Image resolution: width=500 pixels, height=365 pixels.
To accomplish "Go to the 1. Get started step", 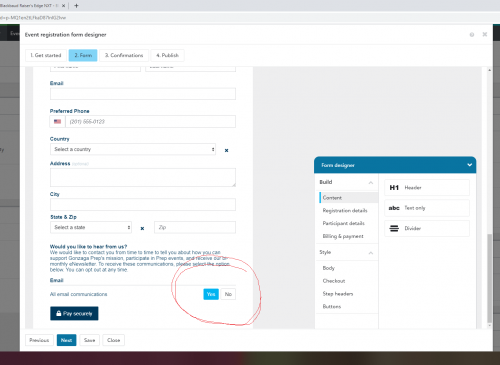I will coord(46,55).
